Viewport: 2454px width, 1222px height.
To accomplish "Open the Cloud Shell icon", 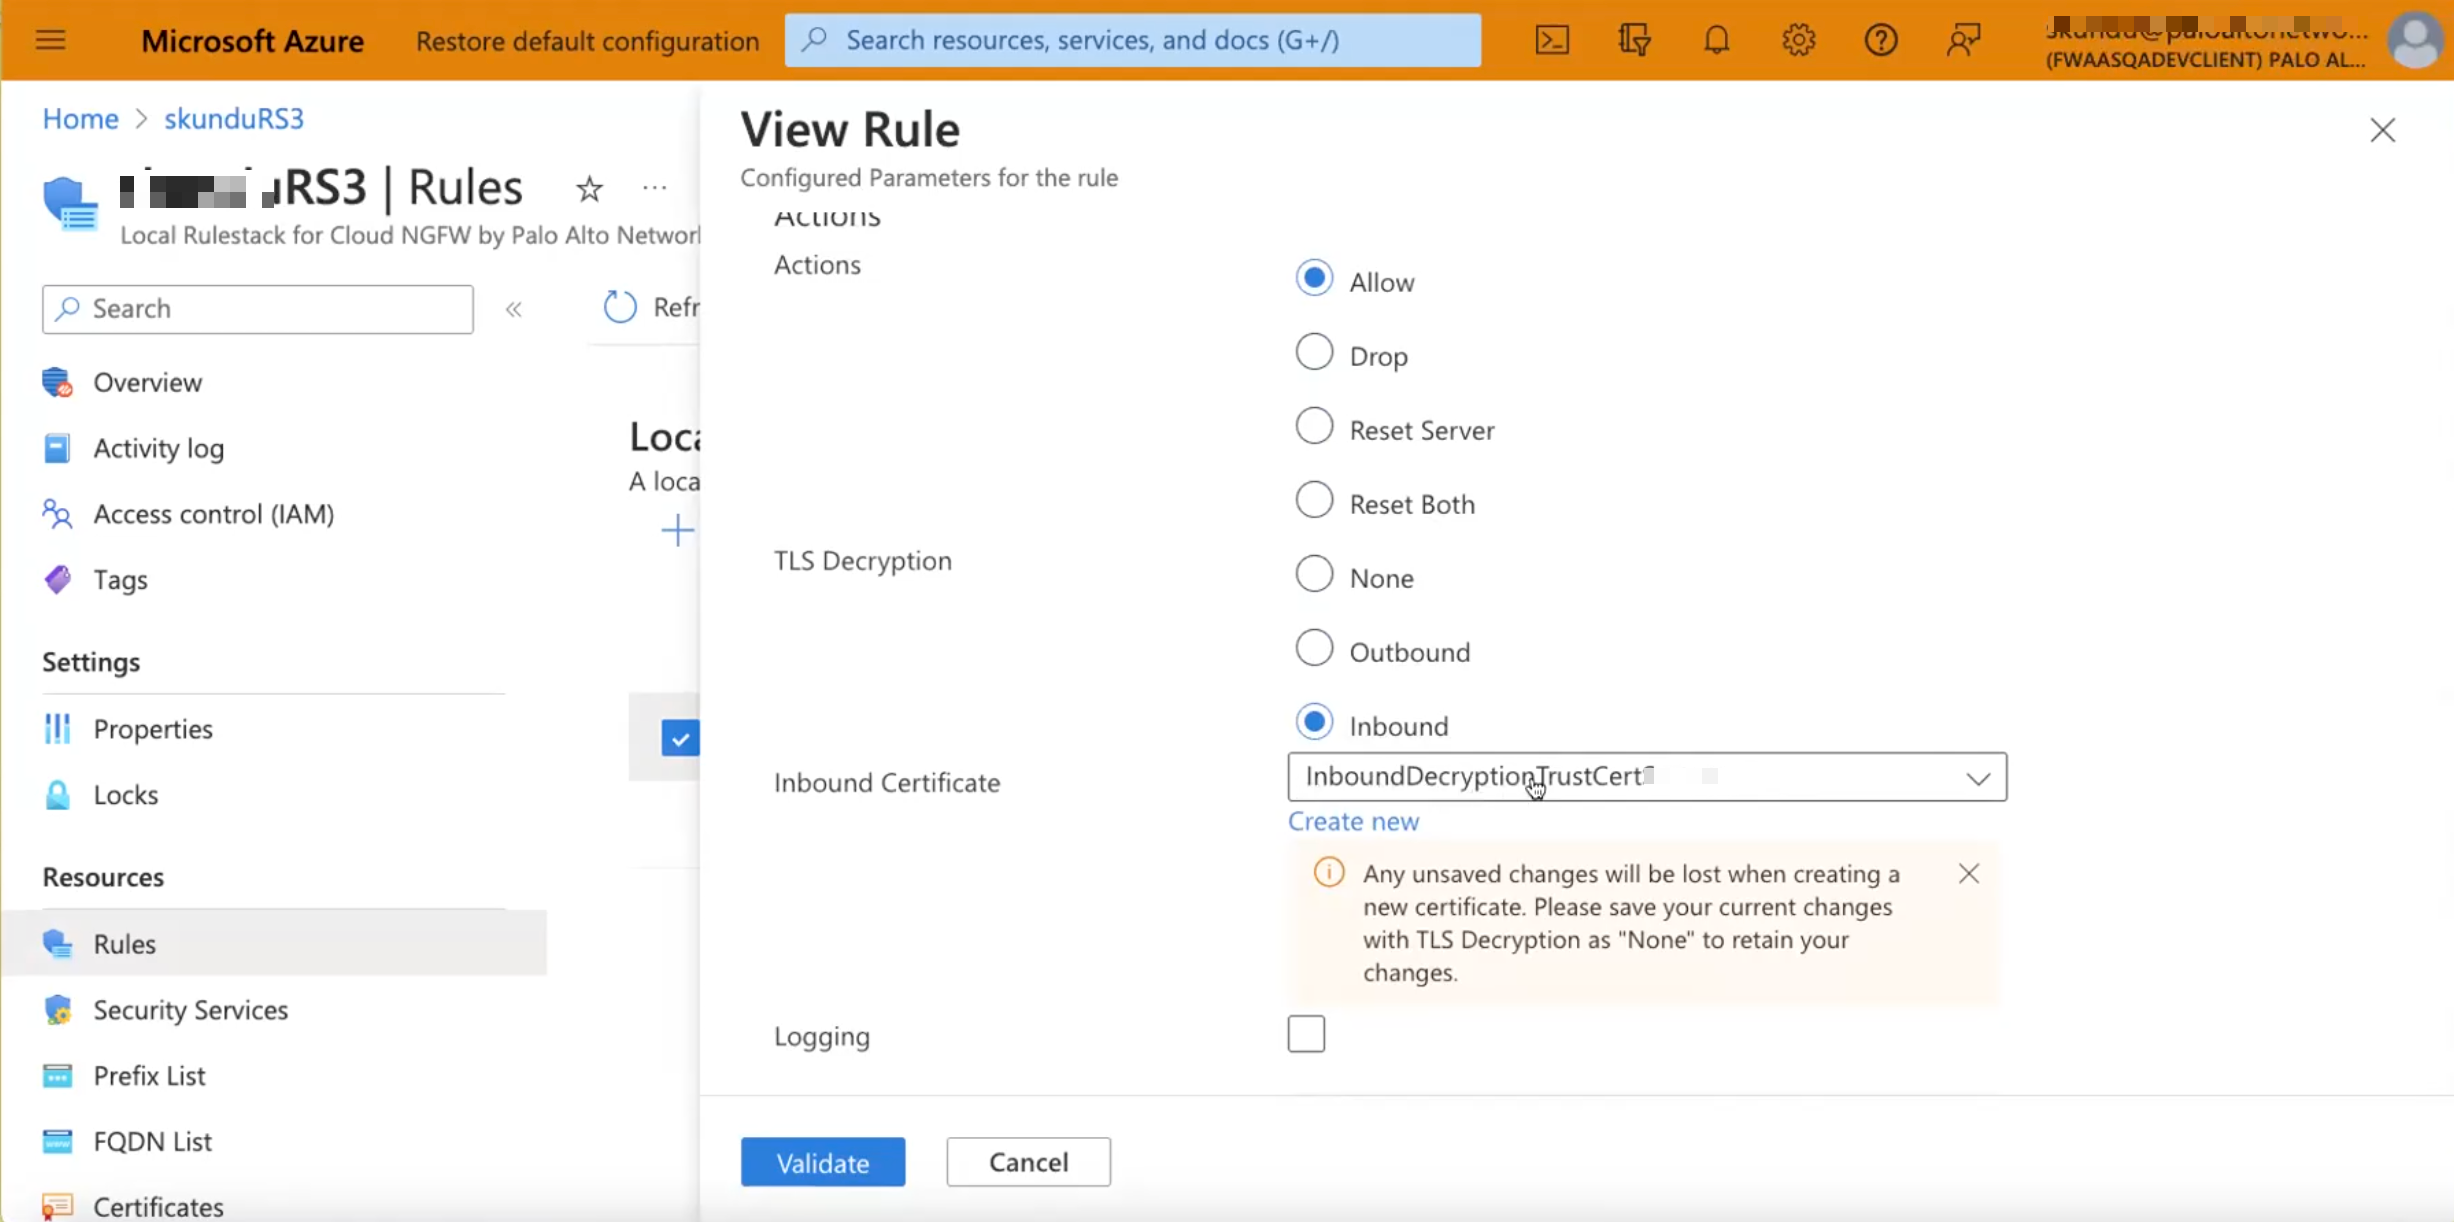I will [x=1552, y=40].
